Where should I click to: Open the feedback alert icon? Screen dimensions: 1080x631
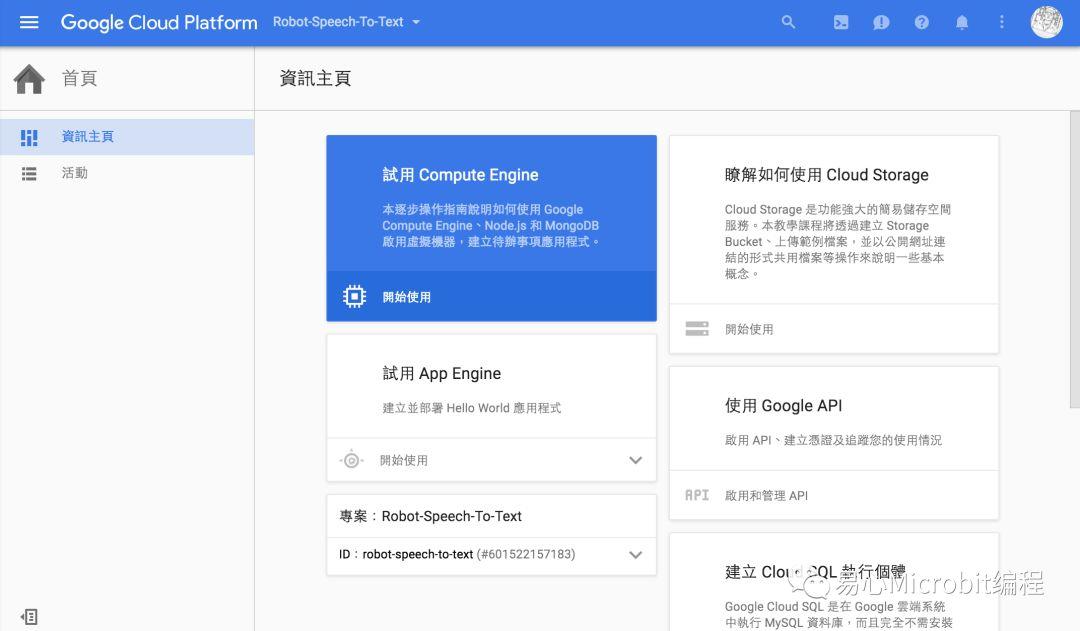[881, 23]
